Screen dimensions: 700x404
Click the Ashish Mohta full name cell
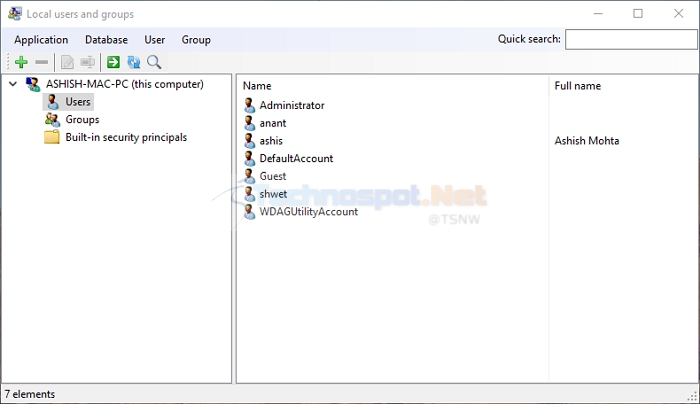coord(587,141)
